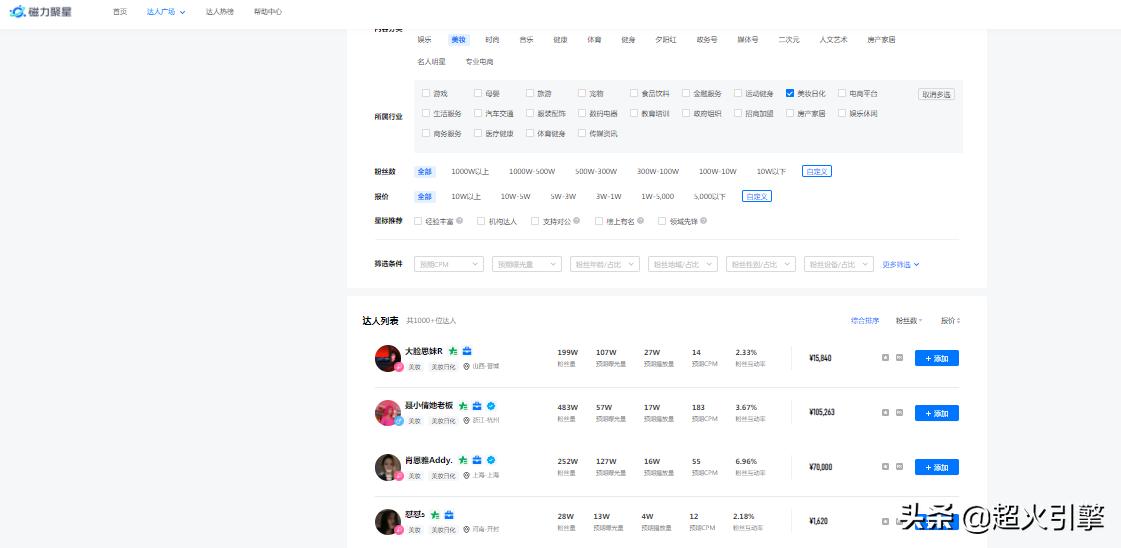The image size is (1121, 548).
Task: Click help icon next to 榜上有名
Action: tap(641, 221)
